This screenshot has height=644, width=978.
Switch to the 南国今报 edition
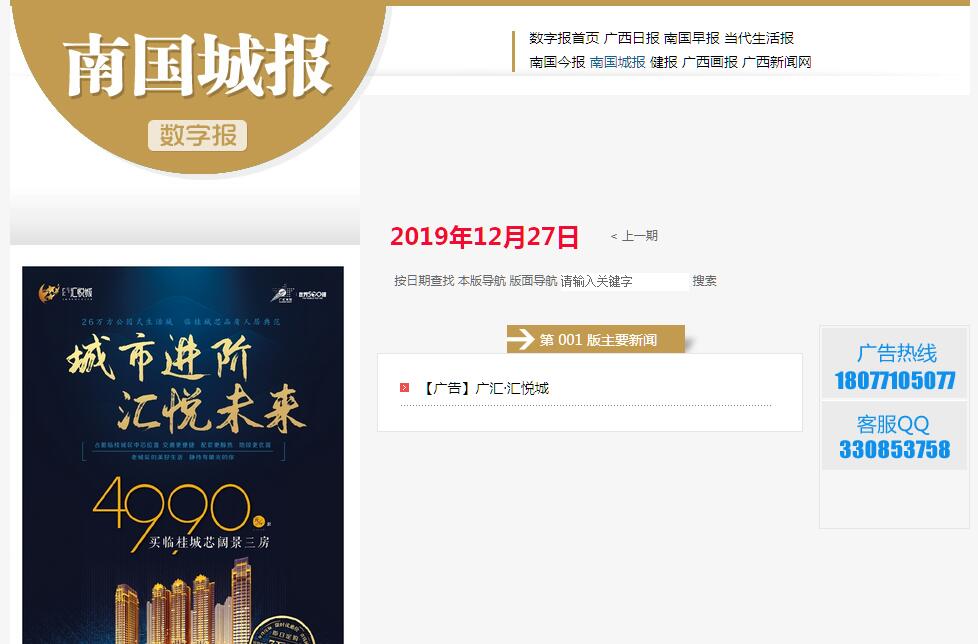(557, 62)
